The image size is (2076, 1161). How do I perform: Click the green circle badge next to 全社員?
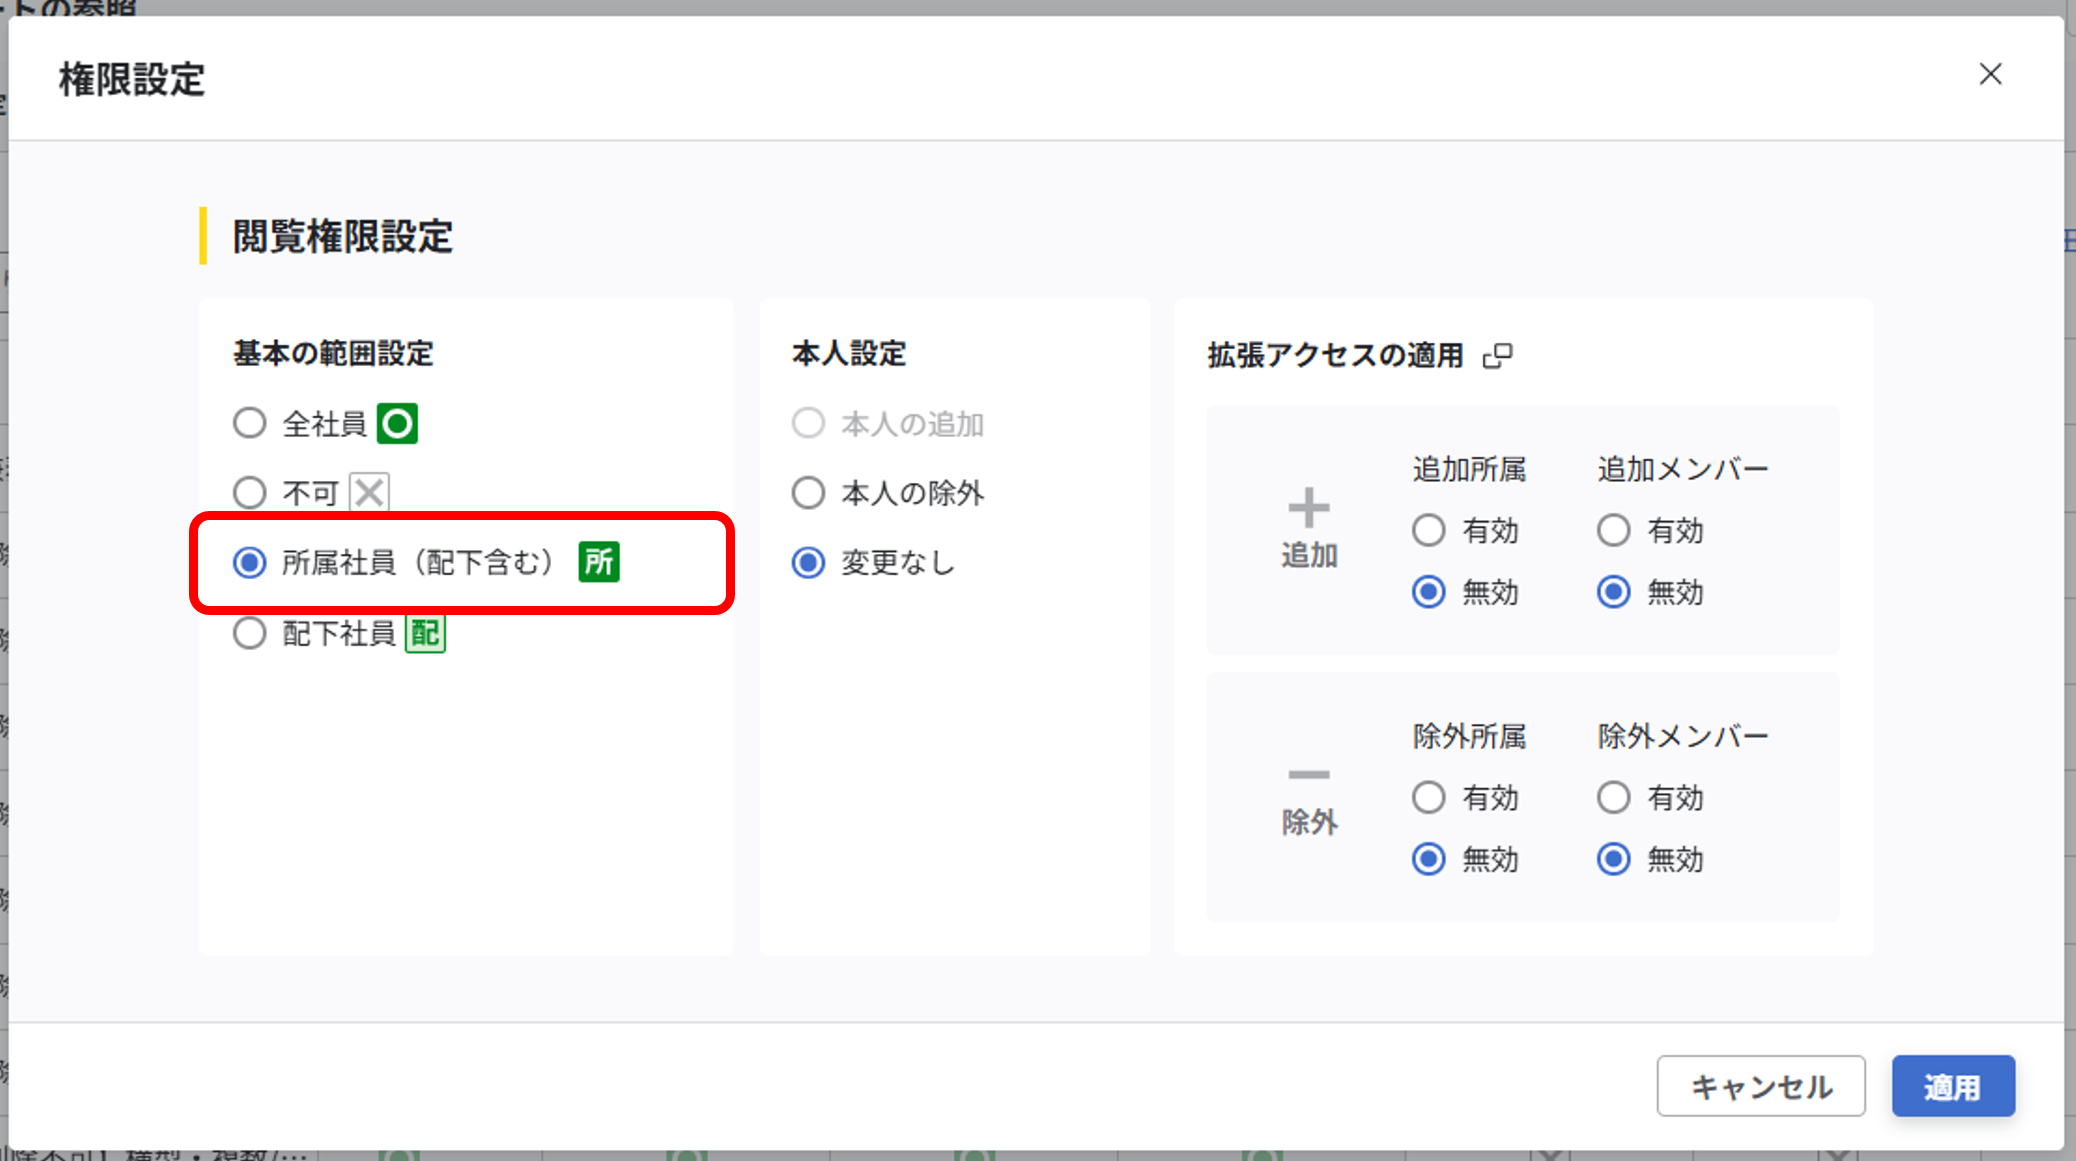[x=397, y=424]
